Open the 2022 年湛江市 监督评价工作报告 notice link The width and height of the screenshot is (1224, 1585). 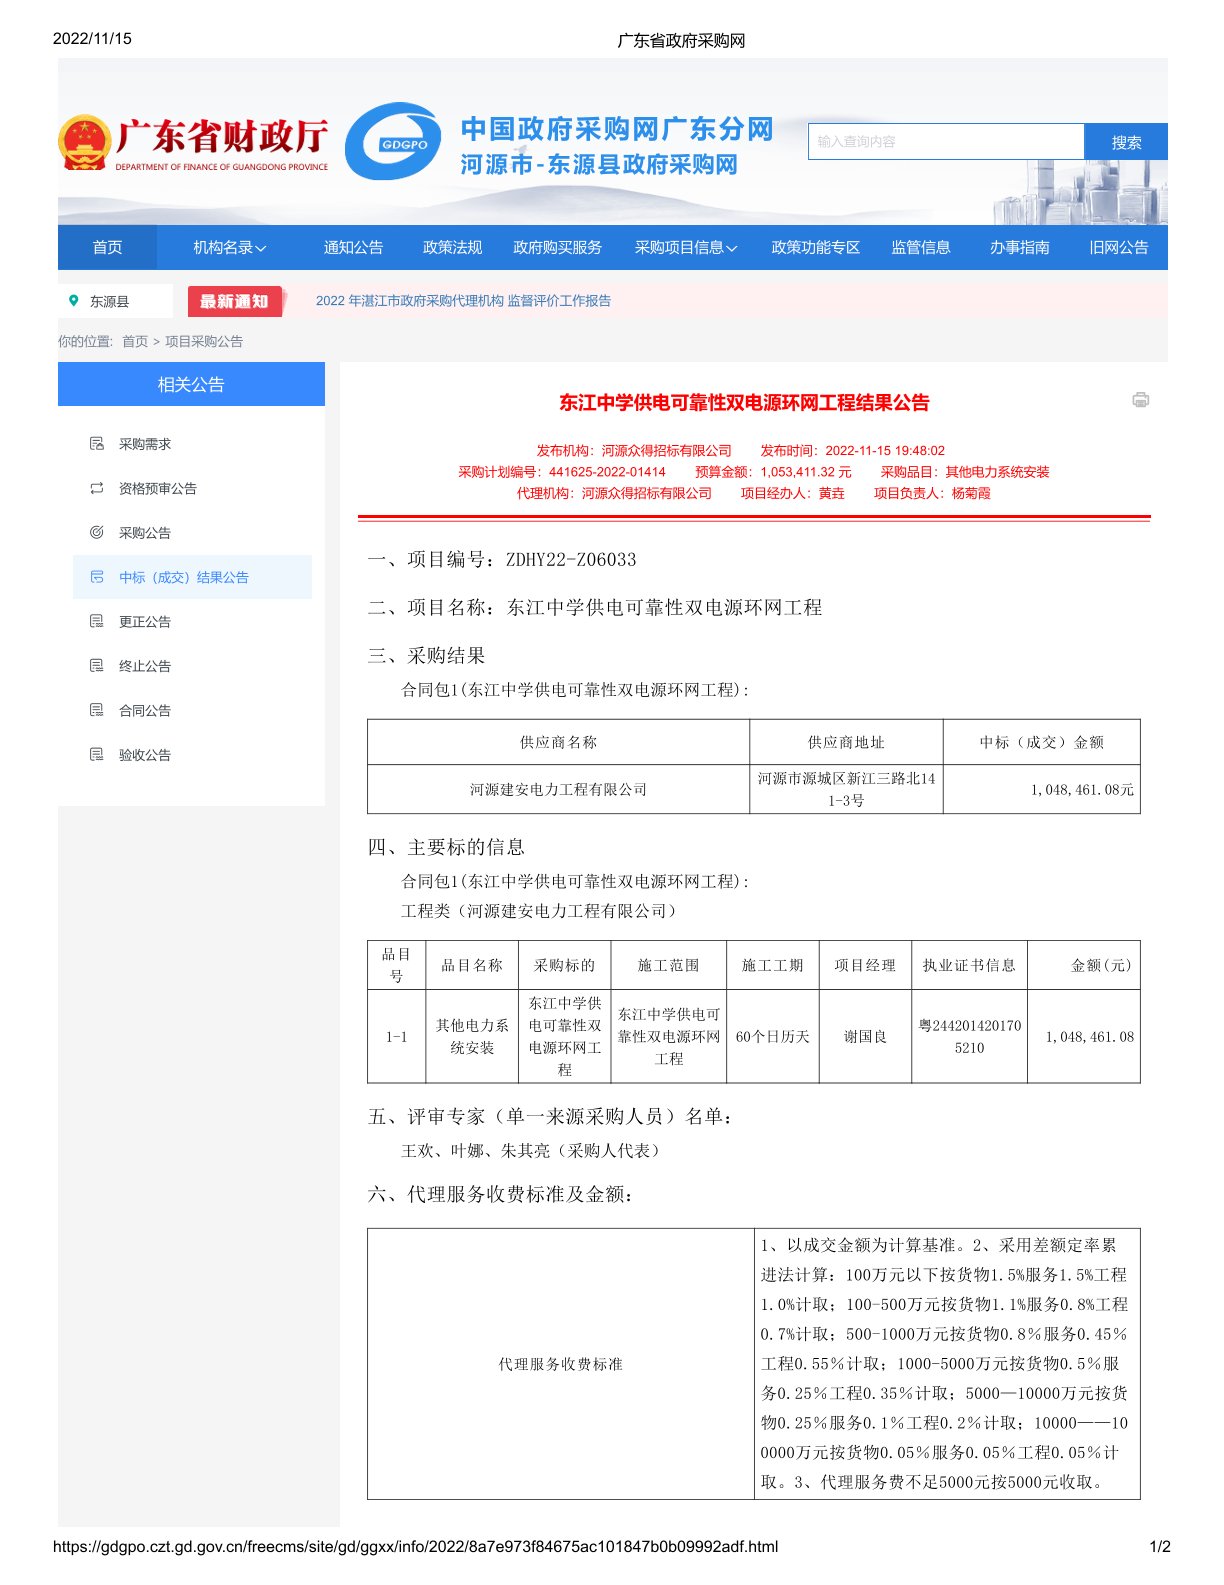tap(463, 301)
